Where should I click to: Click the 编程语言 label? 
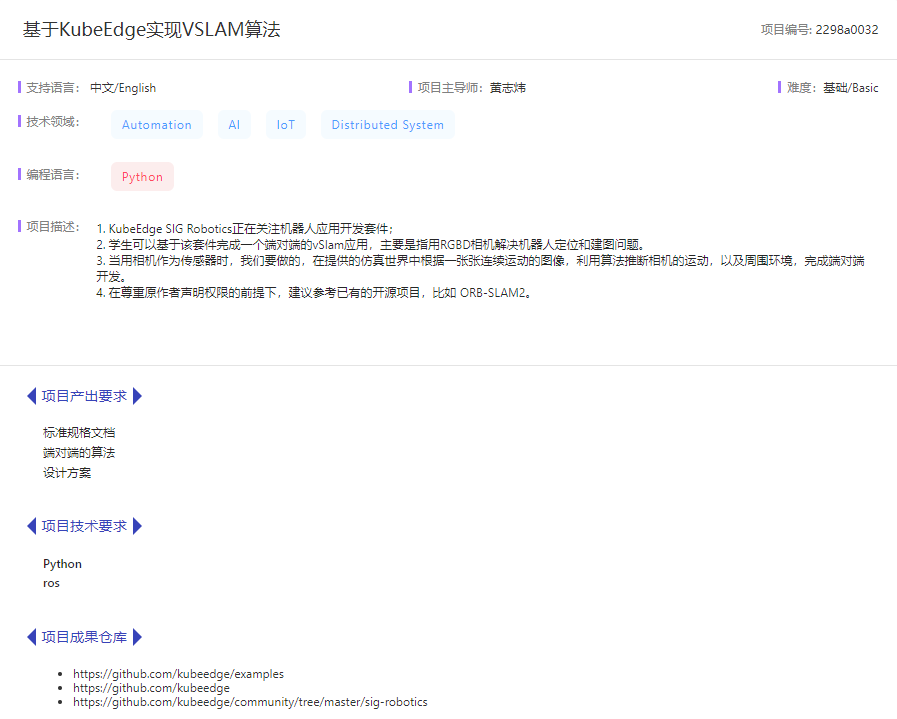53,174
